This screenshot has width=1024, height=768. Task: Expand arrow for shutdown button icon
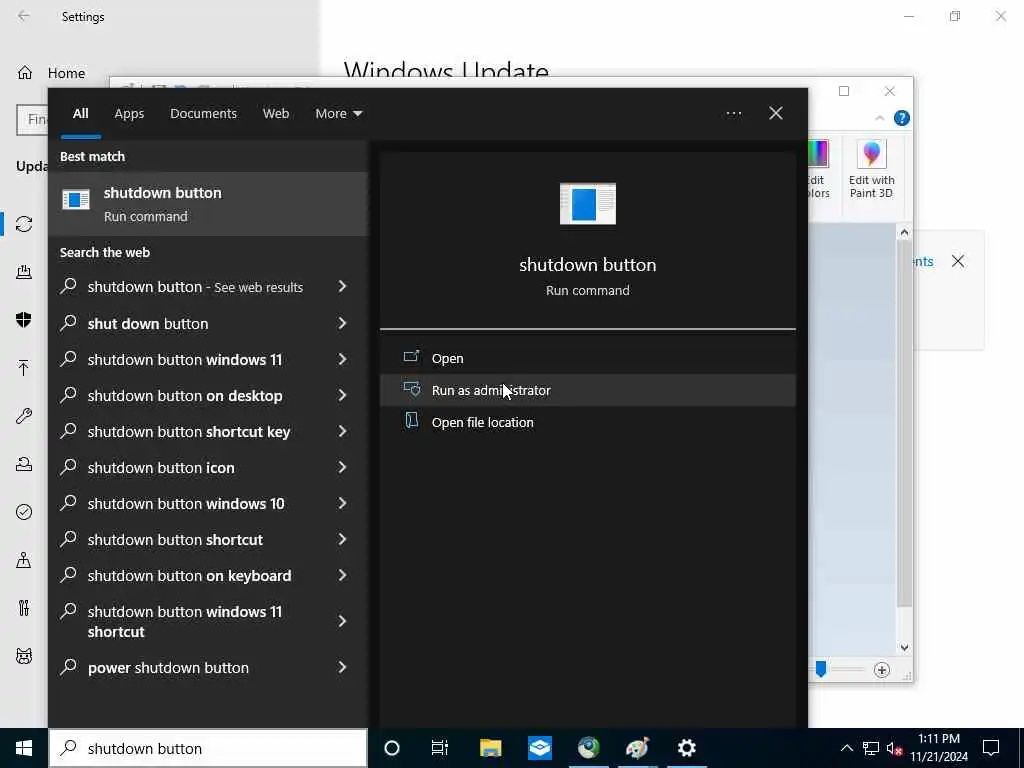(342, 467)
